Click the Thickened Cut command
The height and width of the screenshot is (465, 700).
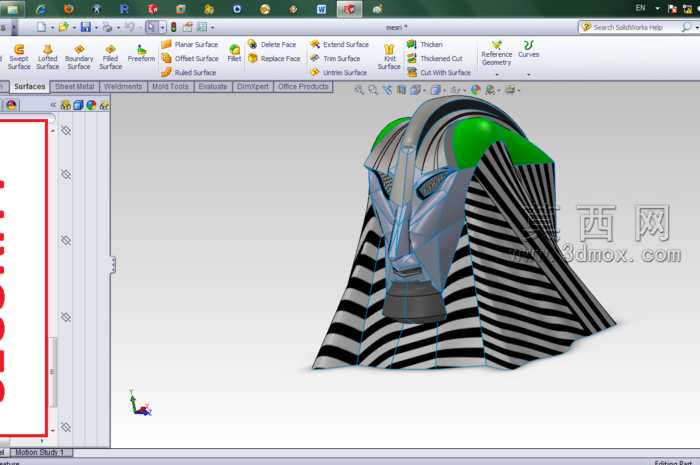point(435,58)
